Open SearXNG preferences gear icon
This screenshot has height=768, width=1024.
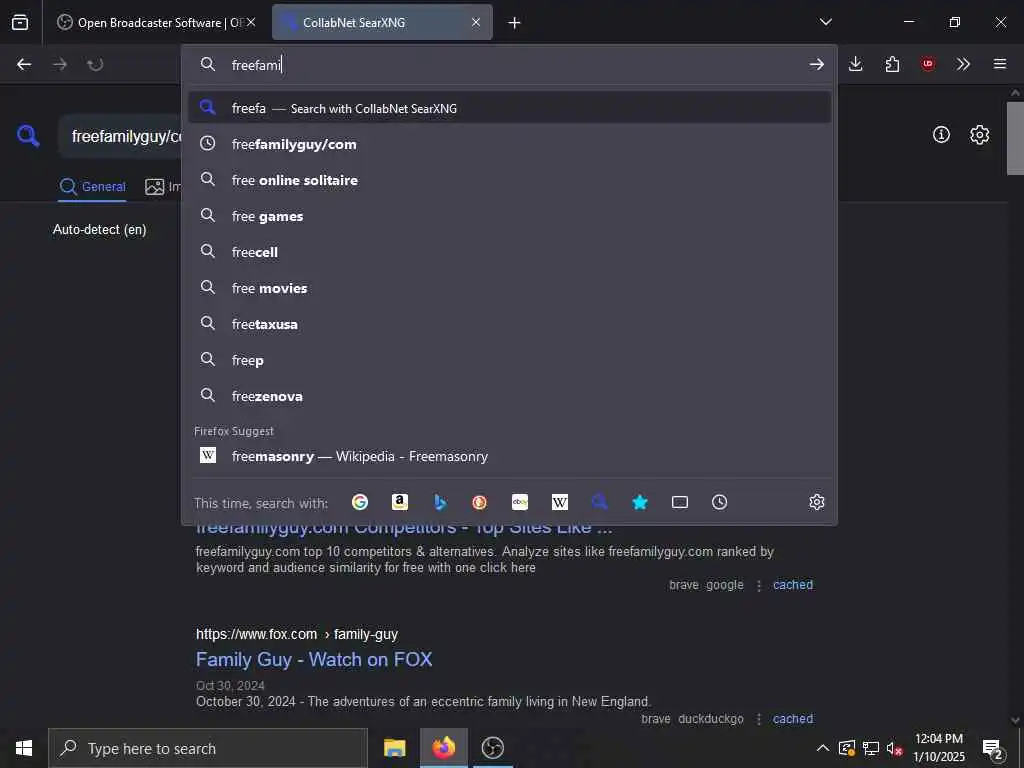(980, 135)
